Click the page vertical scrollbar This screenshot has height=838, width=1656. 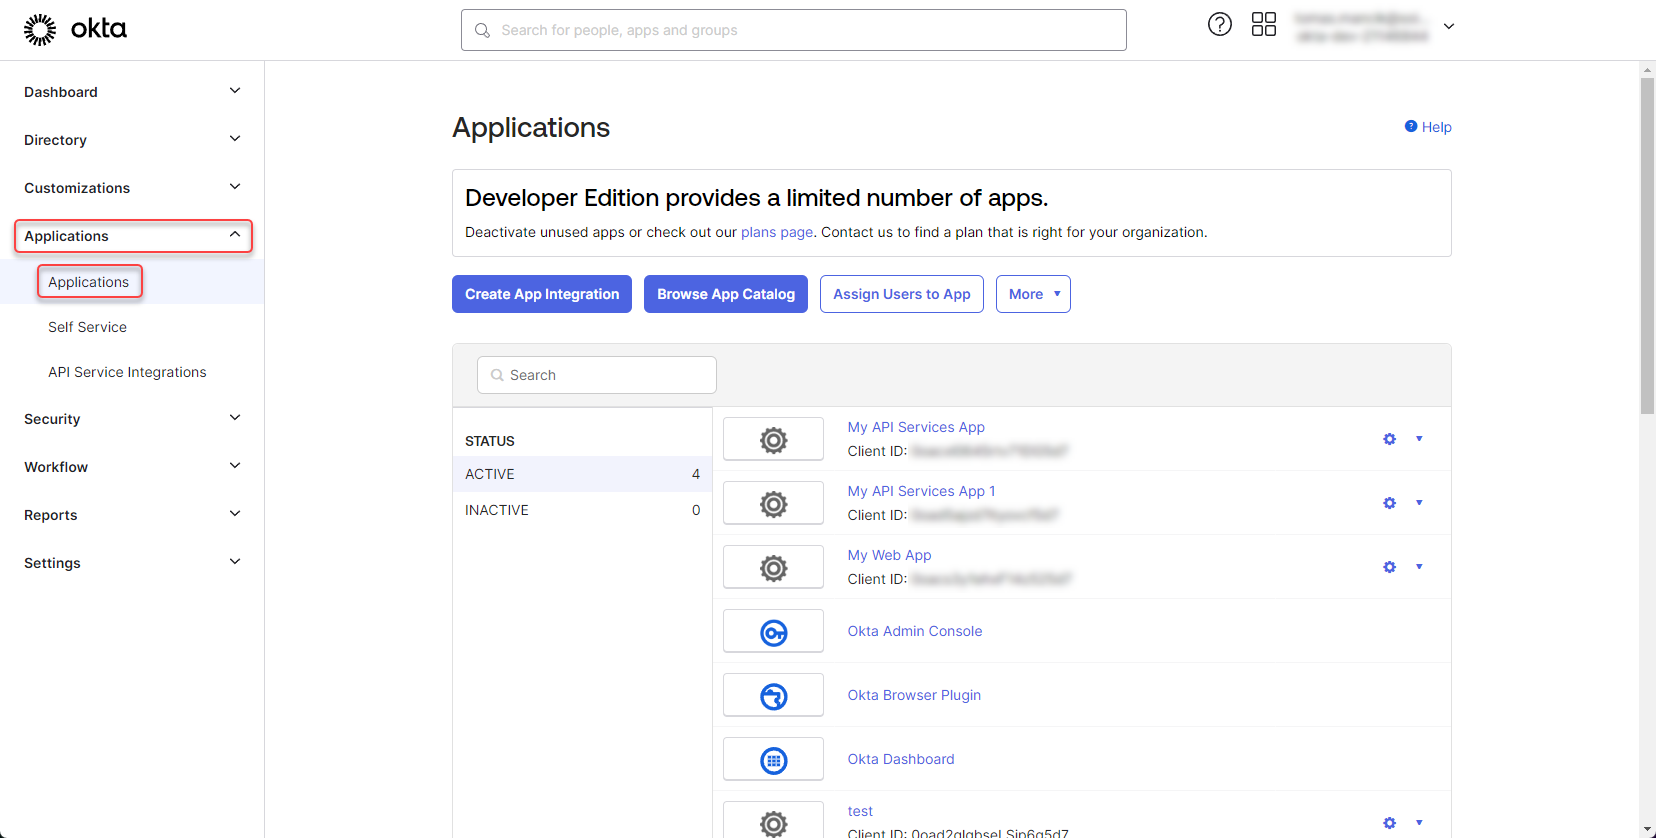tap(1647, 245)
